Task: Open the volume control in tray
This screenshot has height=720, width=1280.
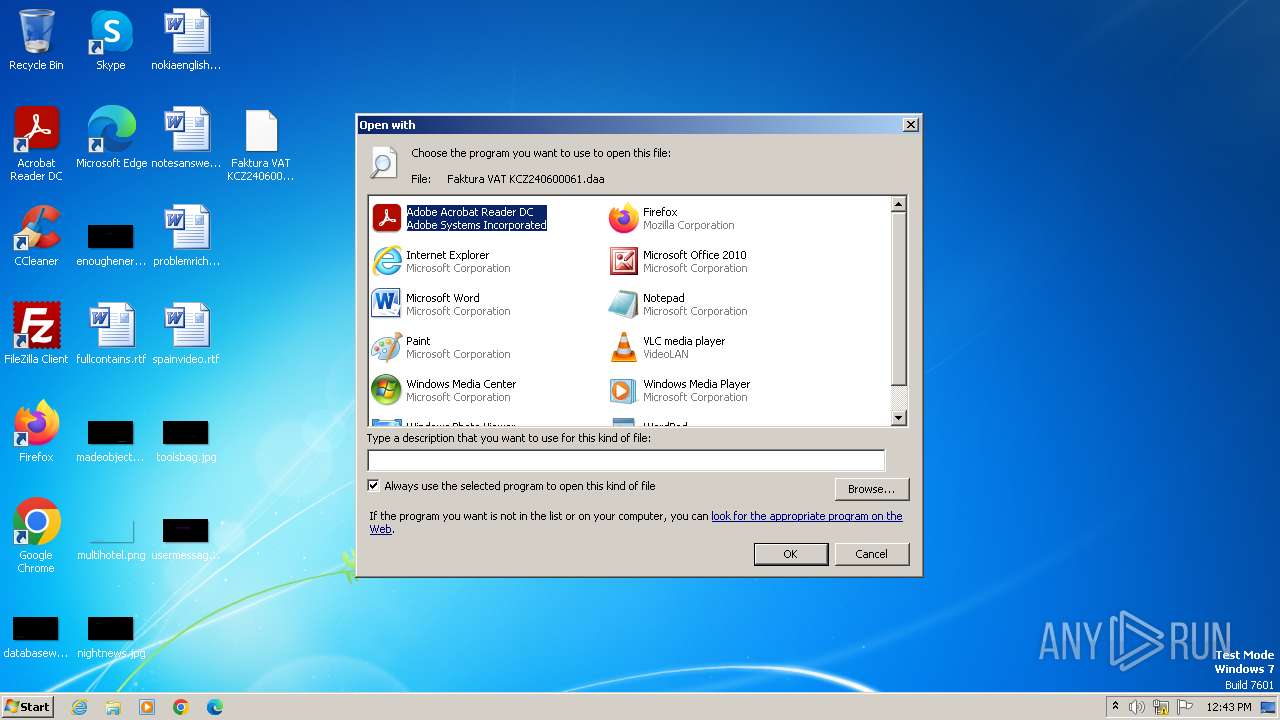Action: click(x=1137, y=707)
